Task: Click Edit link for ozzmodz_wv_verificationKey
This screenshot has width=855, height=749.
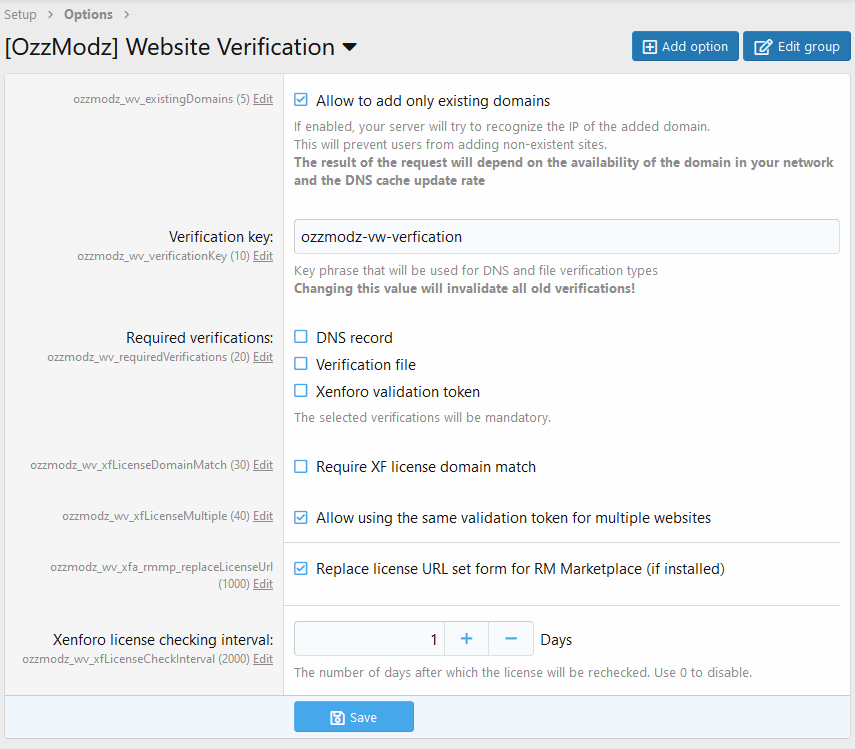Action: click(x=263, y=256)
